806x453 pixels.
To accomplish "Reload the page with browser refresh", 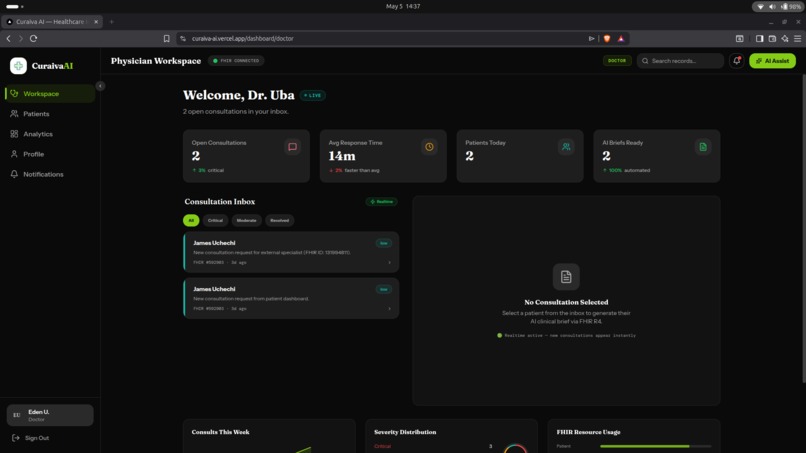I will (x=33, y=39).
